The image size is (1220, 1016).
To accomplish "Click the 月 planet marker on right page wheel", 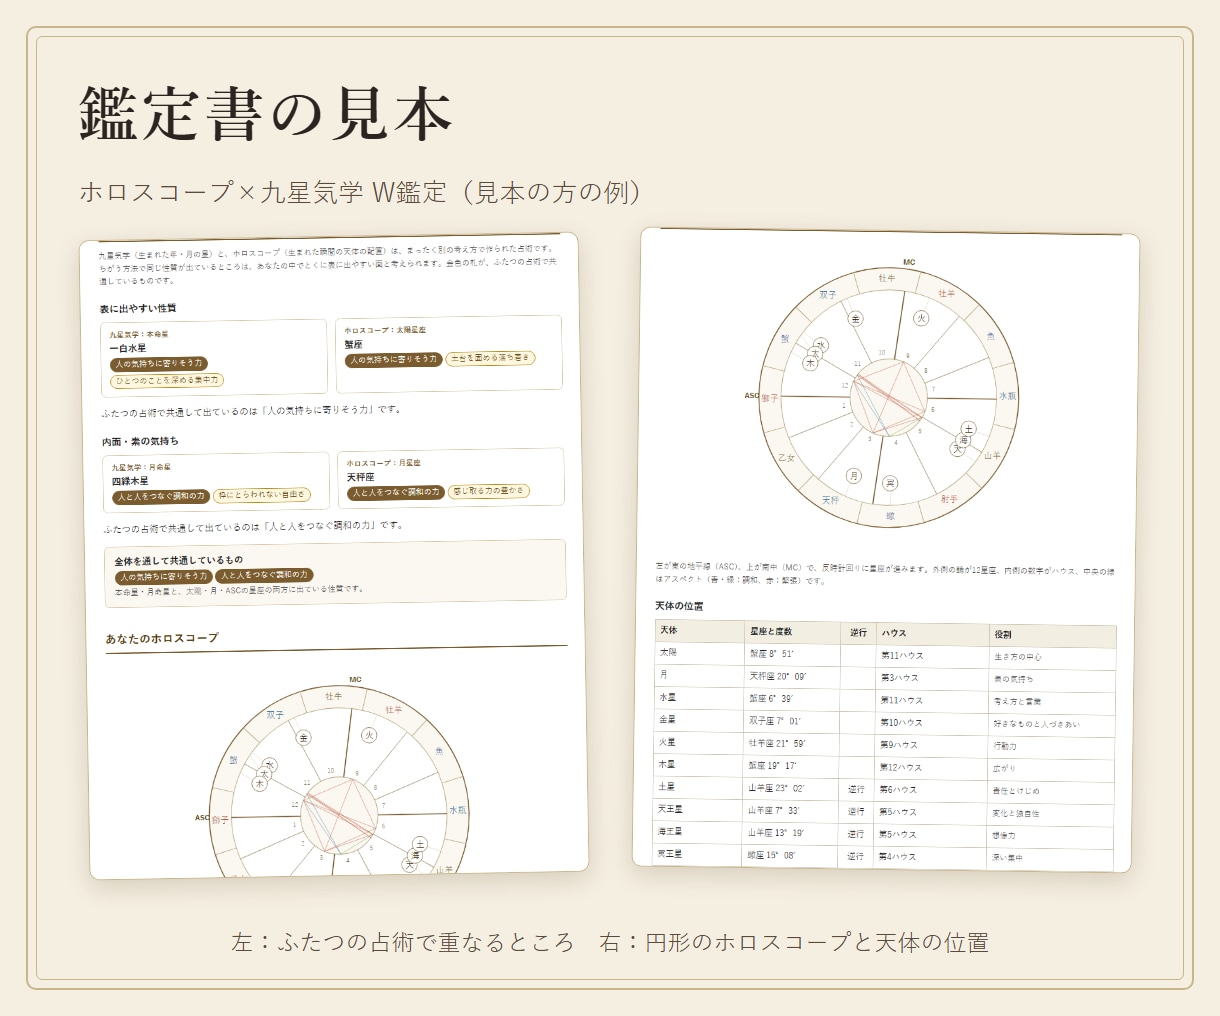I will (853, 476).
